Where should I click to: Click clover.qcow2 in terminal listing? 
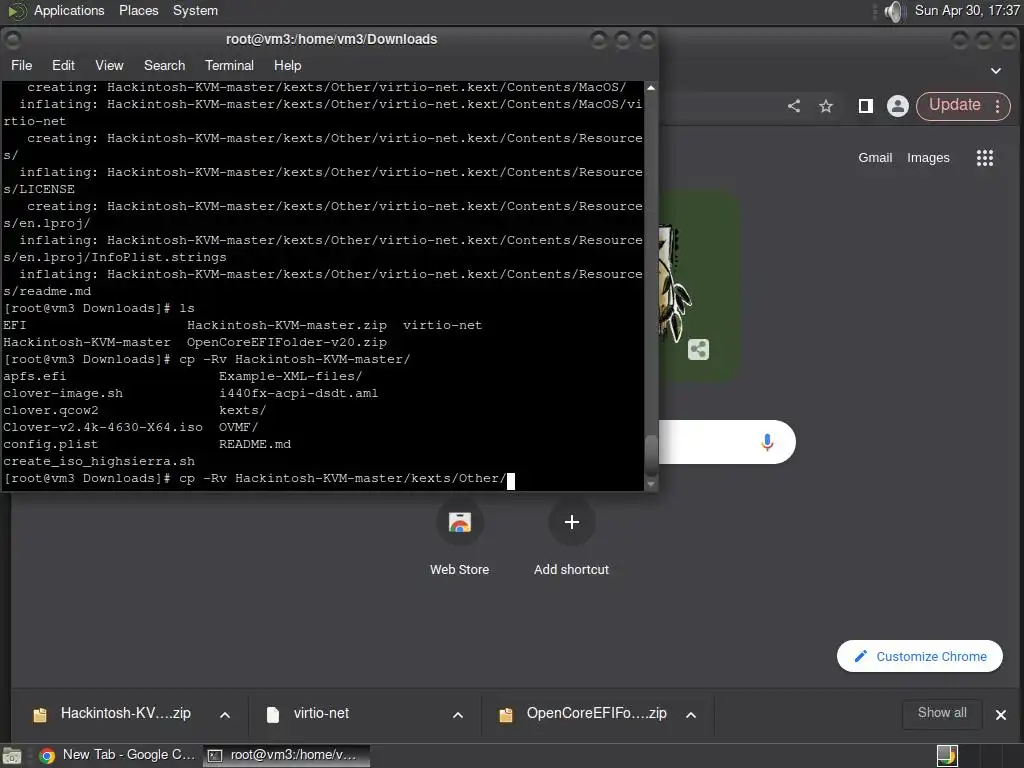point(51,410)
